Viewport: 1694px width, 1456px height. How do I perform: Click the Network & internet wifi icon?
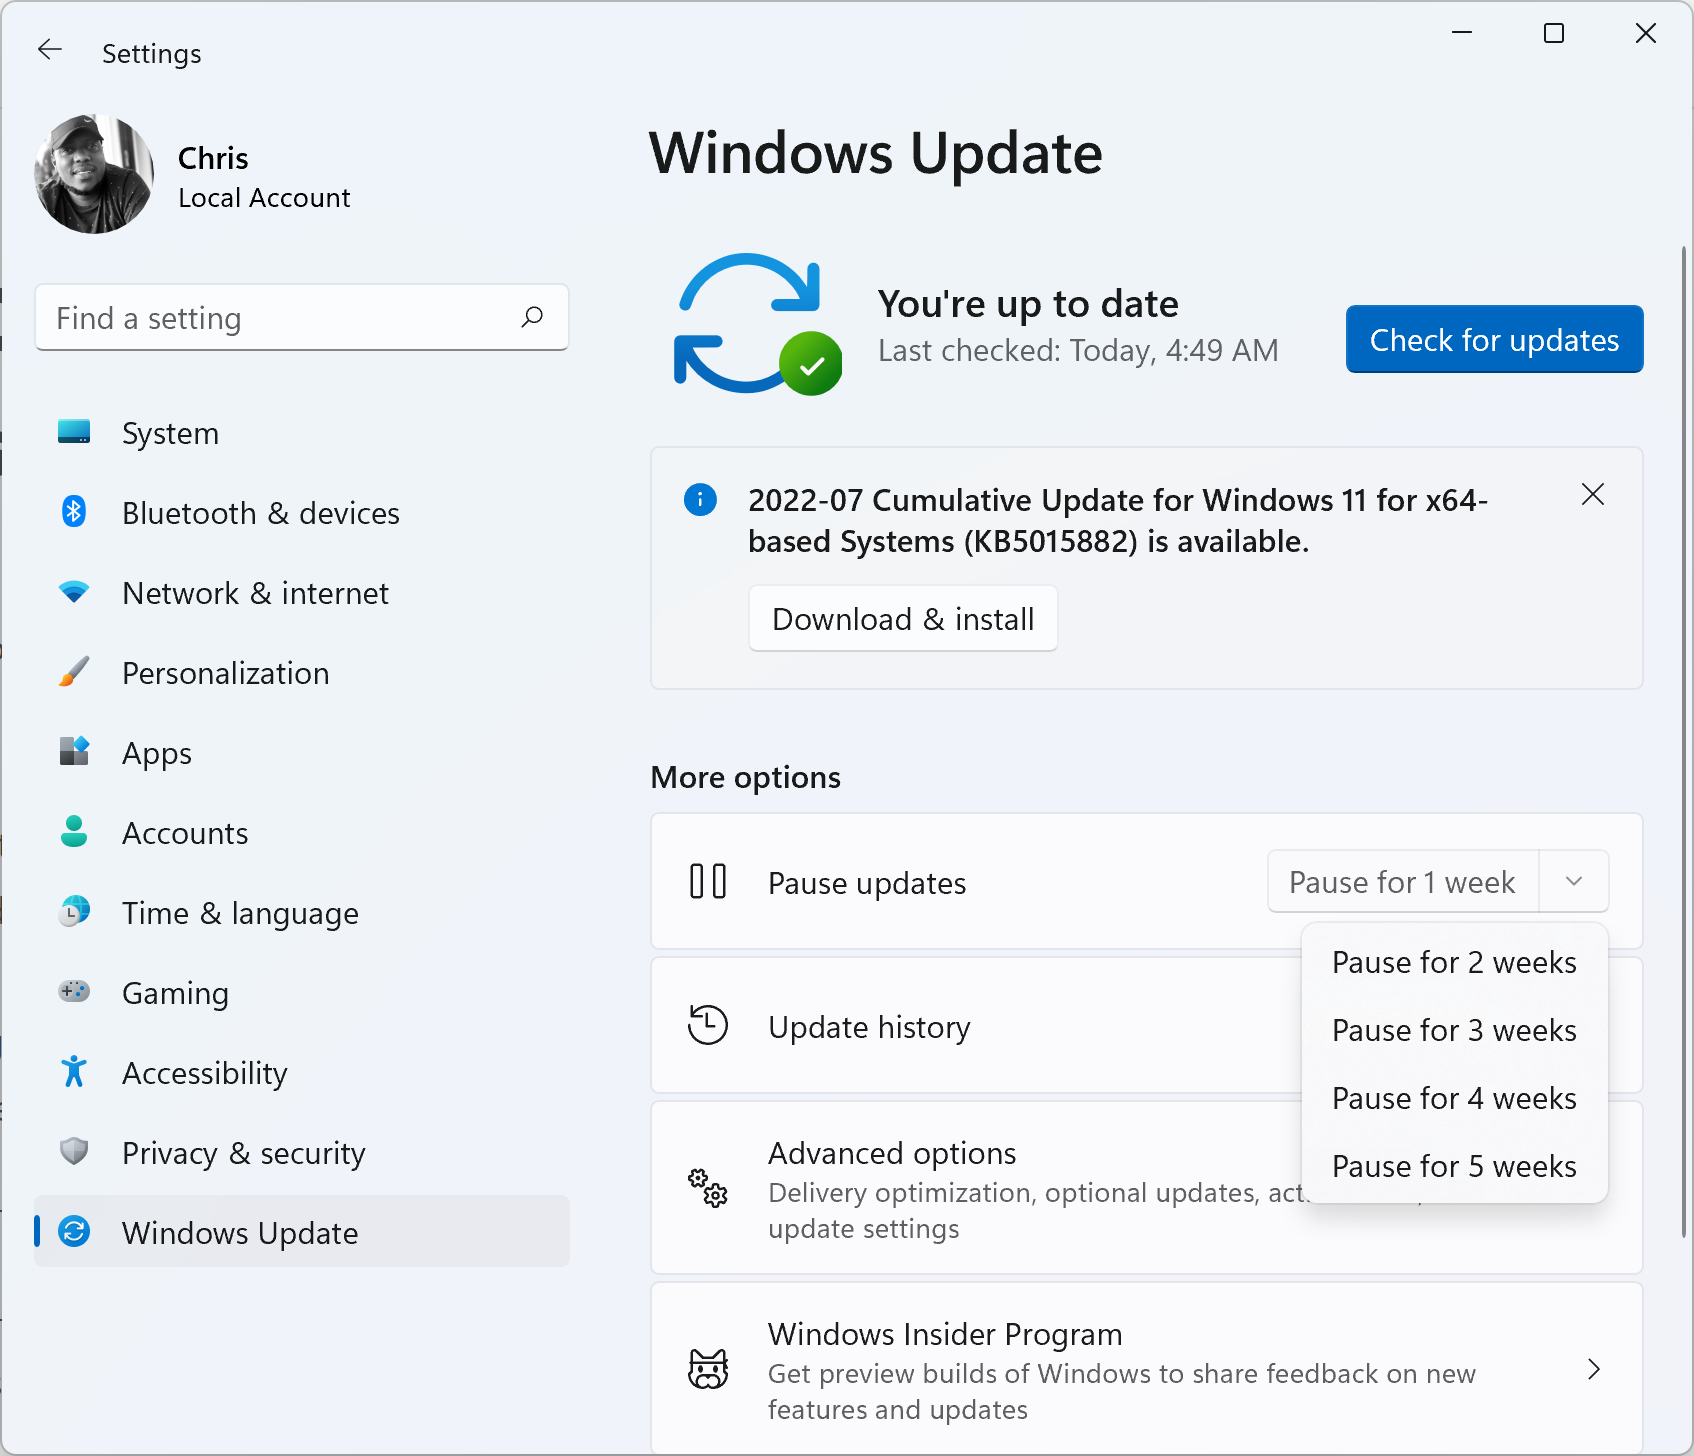[x=74, y=592]
